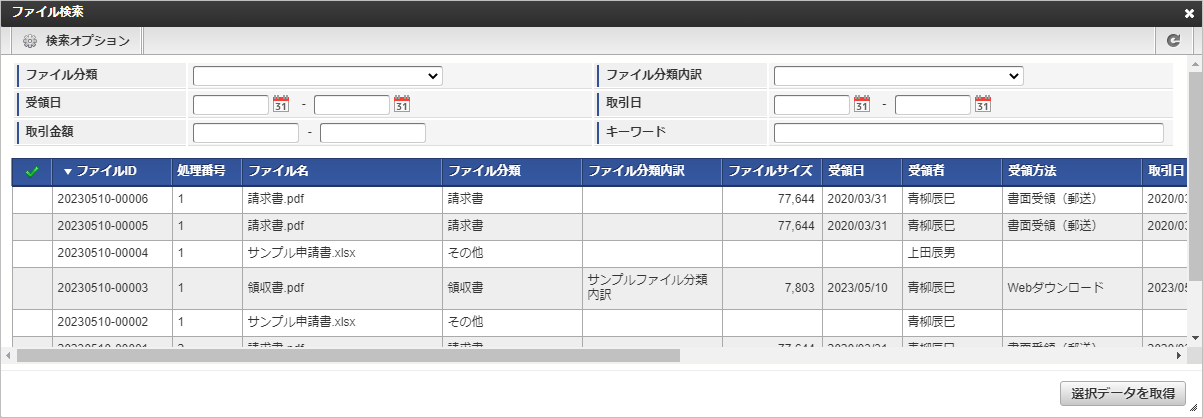Click the ファイル名 column header
The height and width of the screenshot is (418, 1203).
coord(279,172)
